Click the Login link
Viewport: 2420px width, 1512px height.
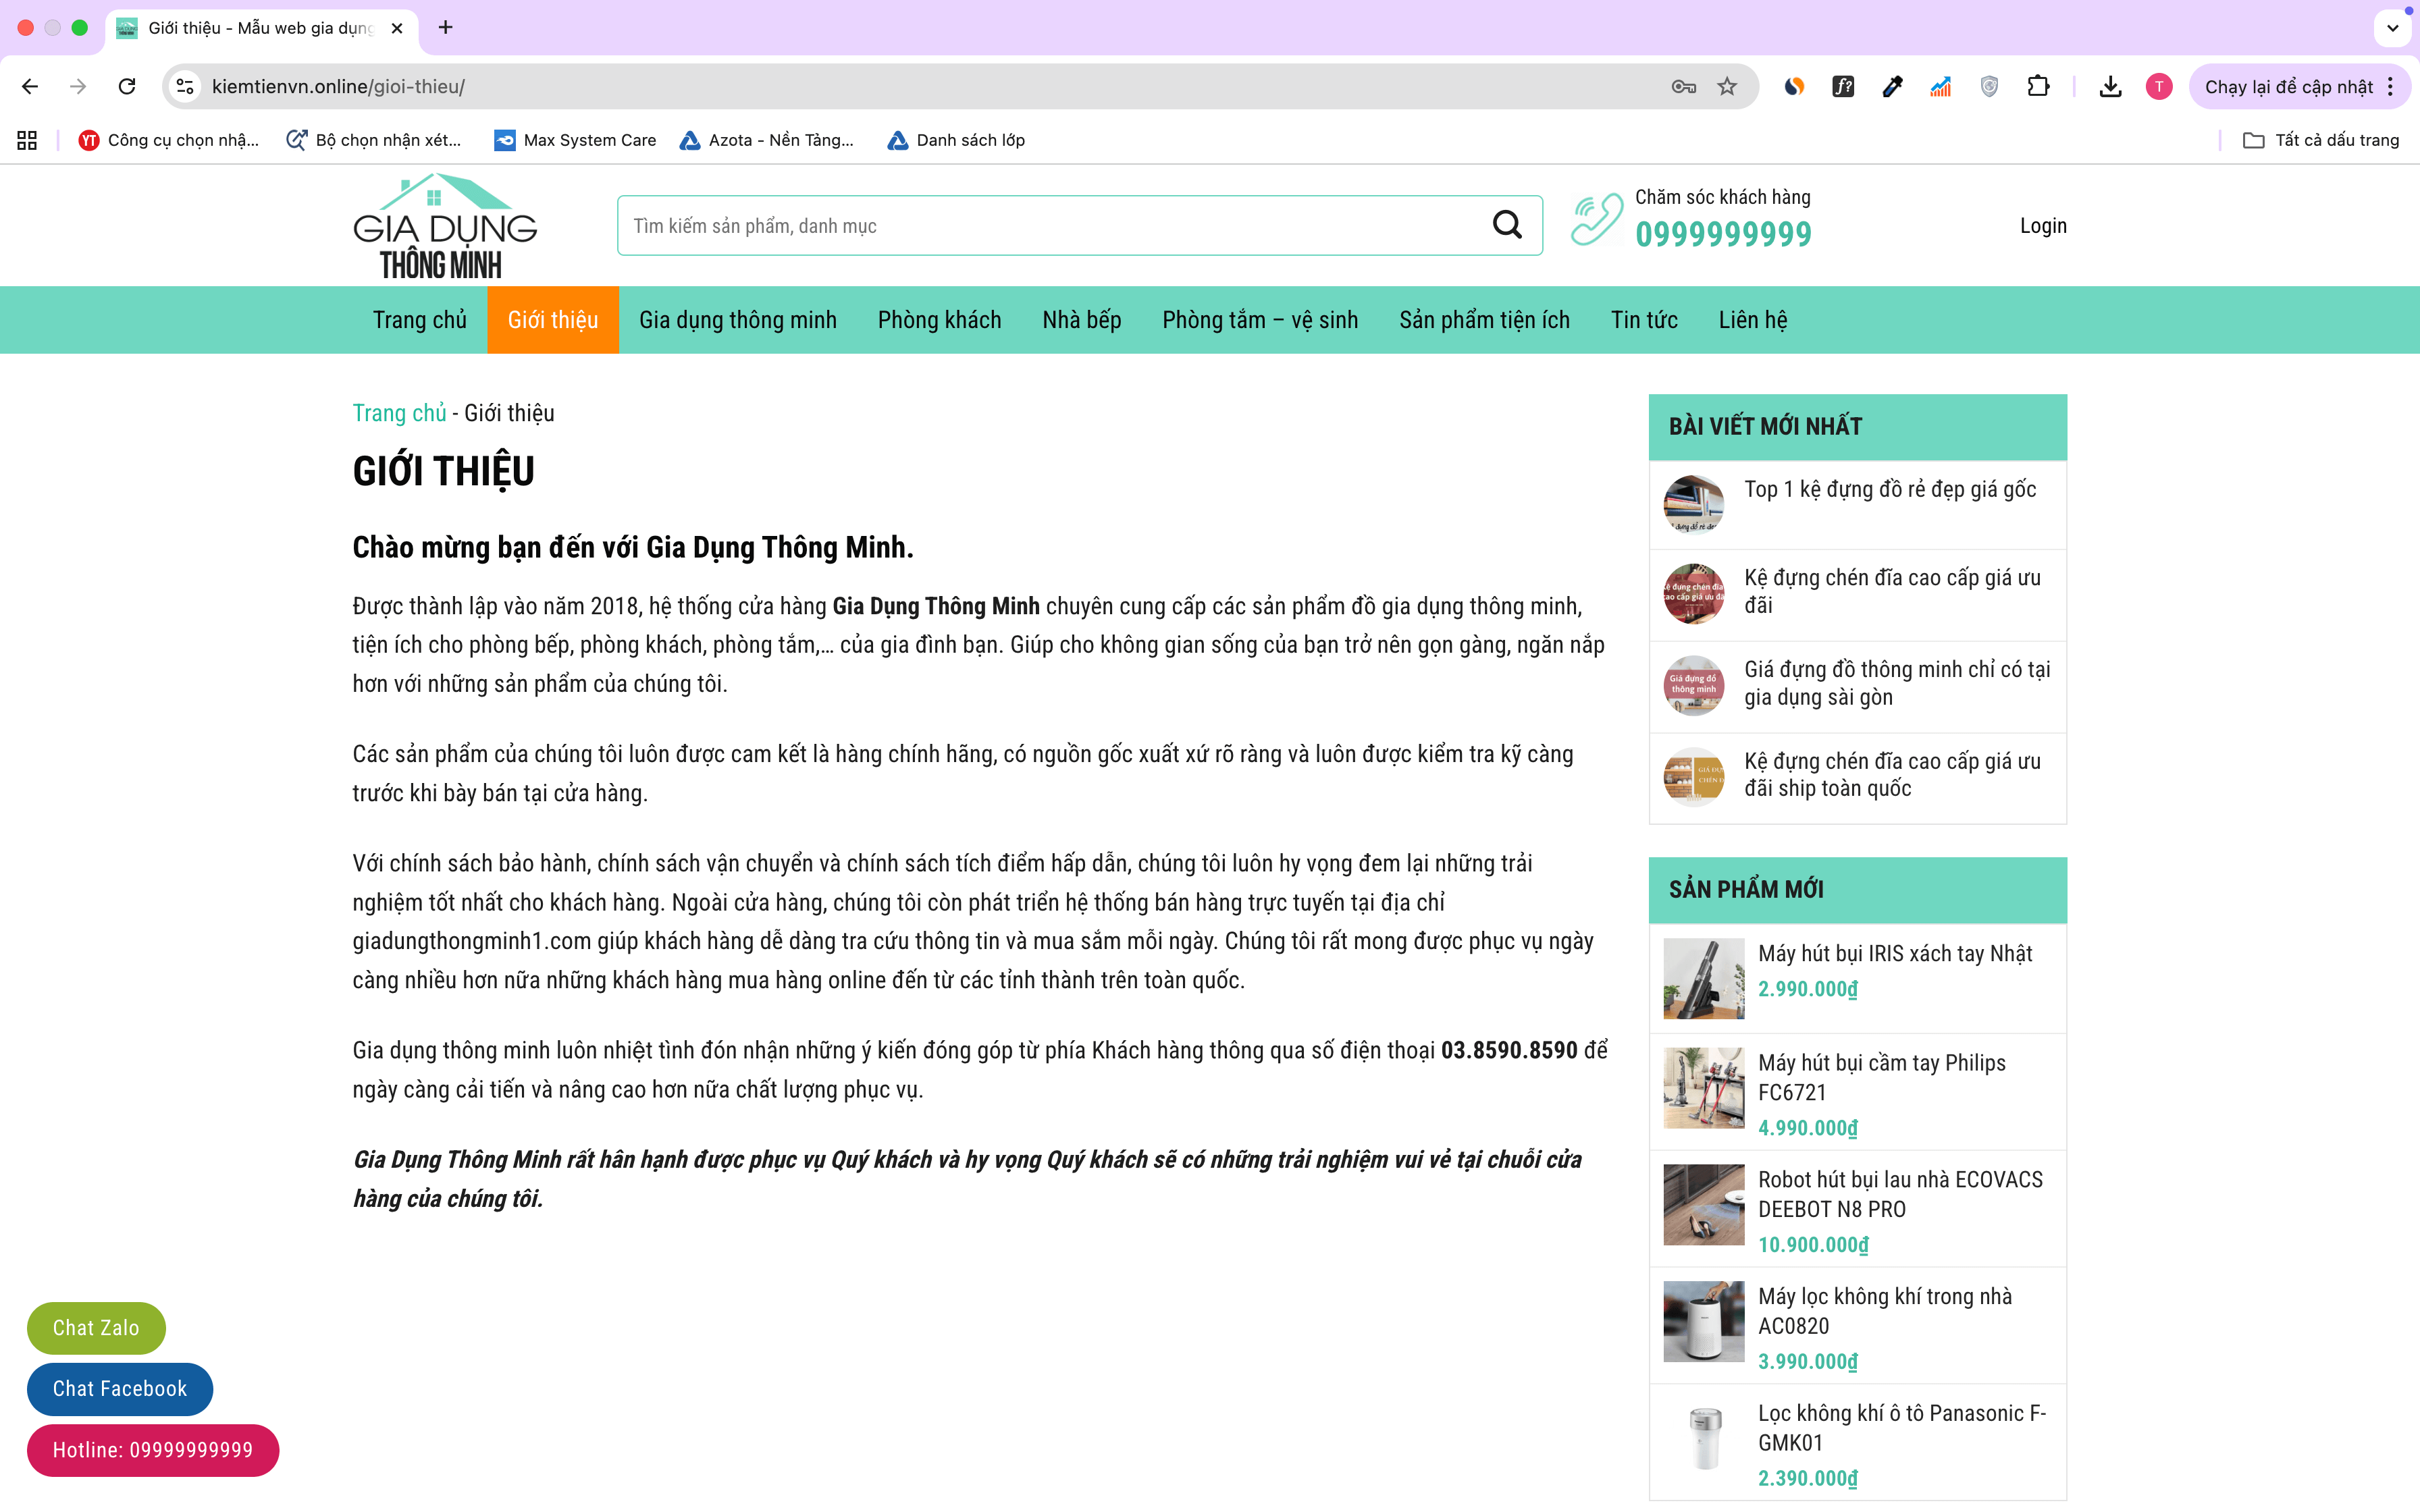click(x=2042, y=226)
